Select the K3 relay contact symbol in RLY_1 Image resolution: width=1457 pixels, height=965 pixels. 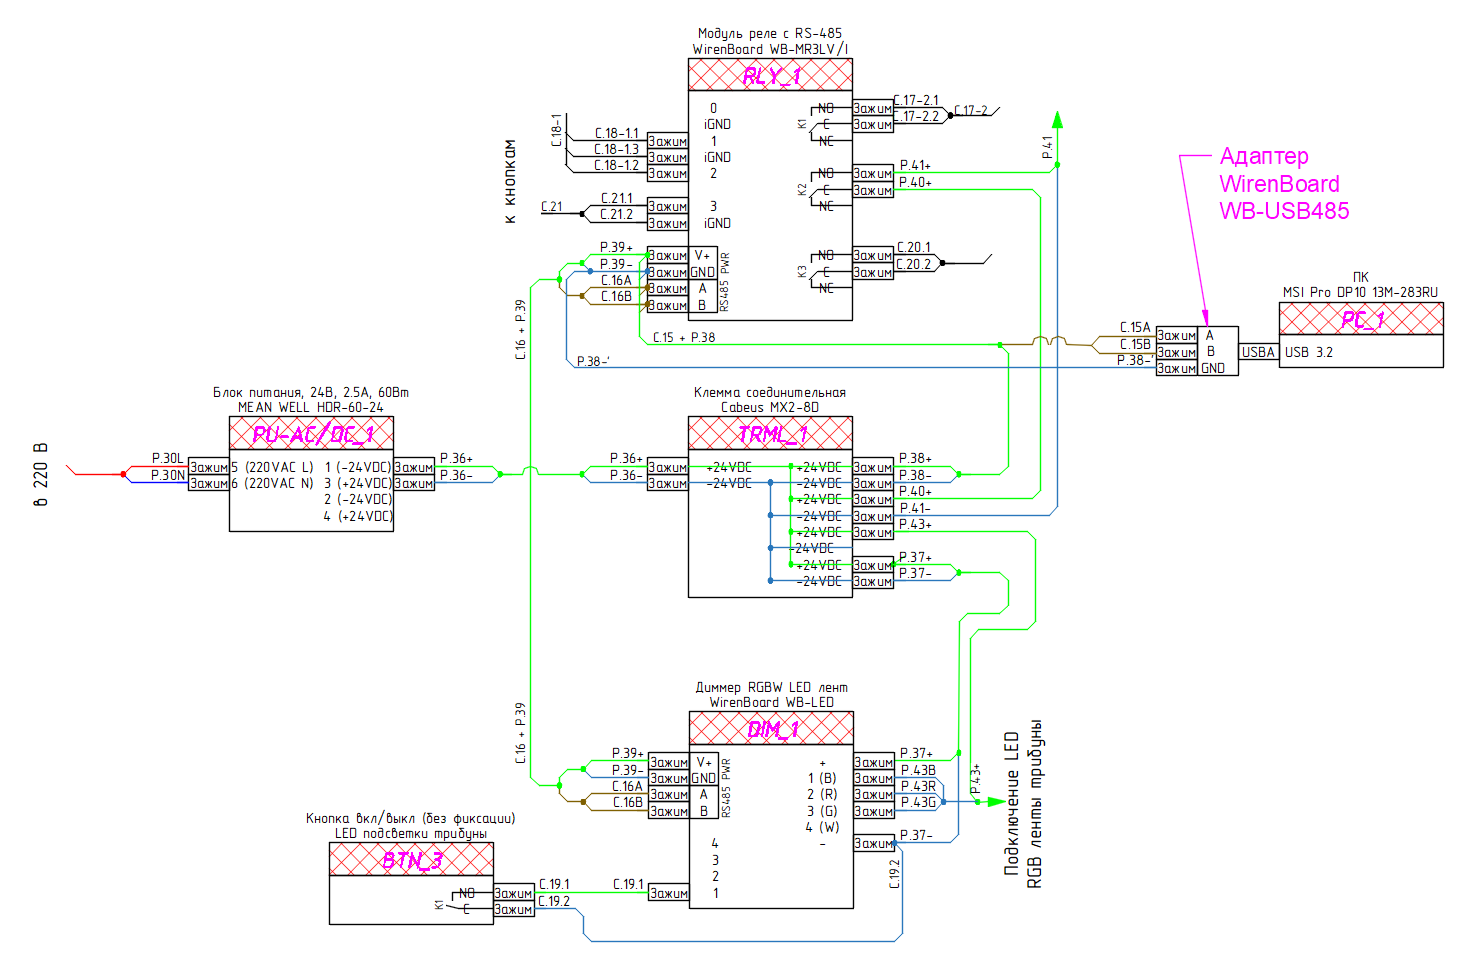[820, 271]
